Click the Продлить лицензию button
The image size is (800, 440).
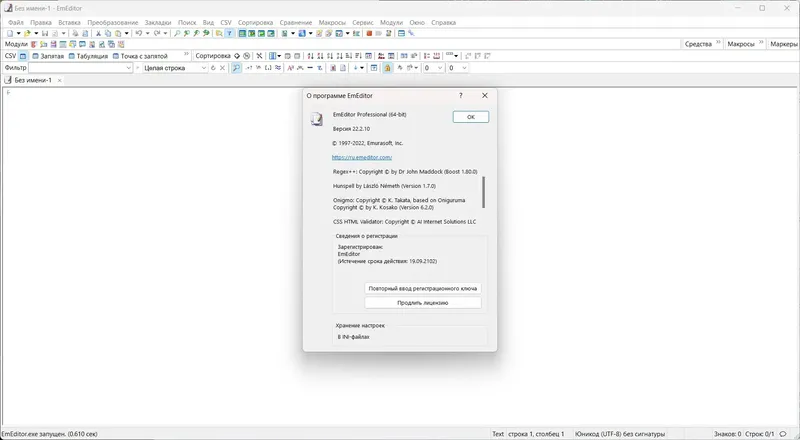pyautogui.click(x=423, y=303)
